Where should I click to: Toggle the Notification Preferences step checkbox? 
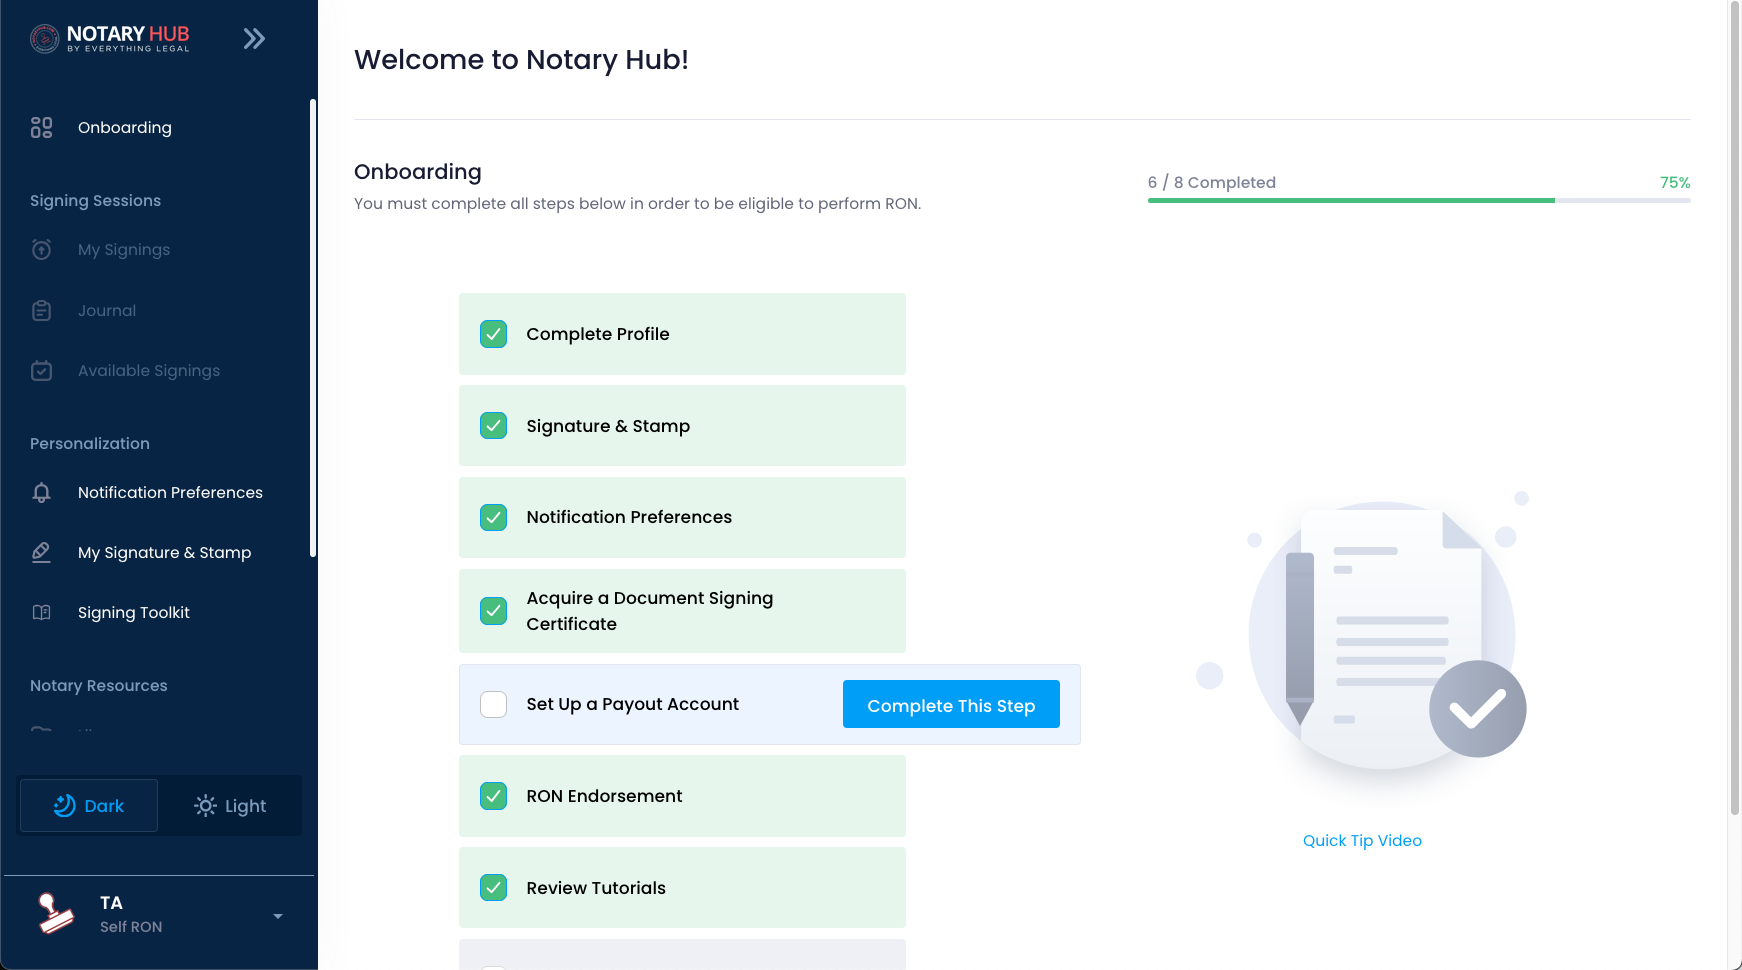494,517
